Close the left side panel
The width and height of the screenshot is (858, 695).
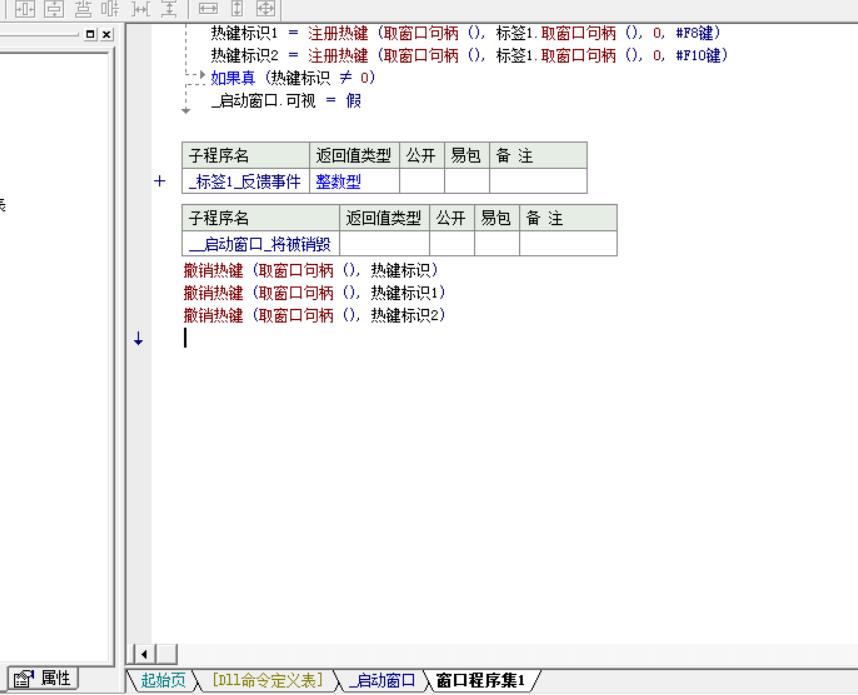coord(107,34)
